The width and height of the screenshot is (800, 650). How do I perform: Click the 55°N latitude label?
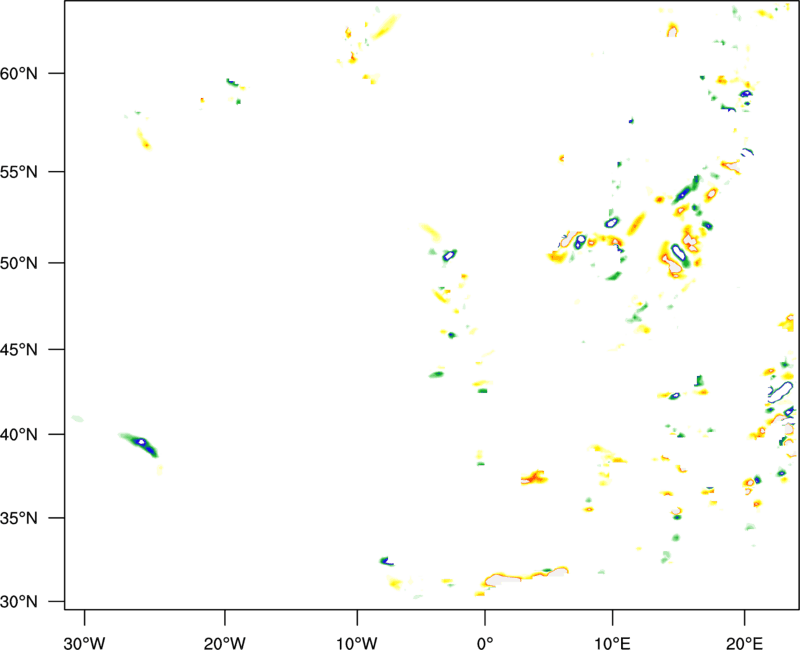coord(19,172)
